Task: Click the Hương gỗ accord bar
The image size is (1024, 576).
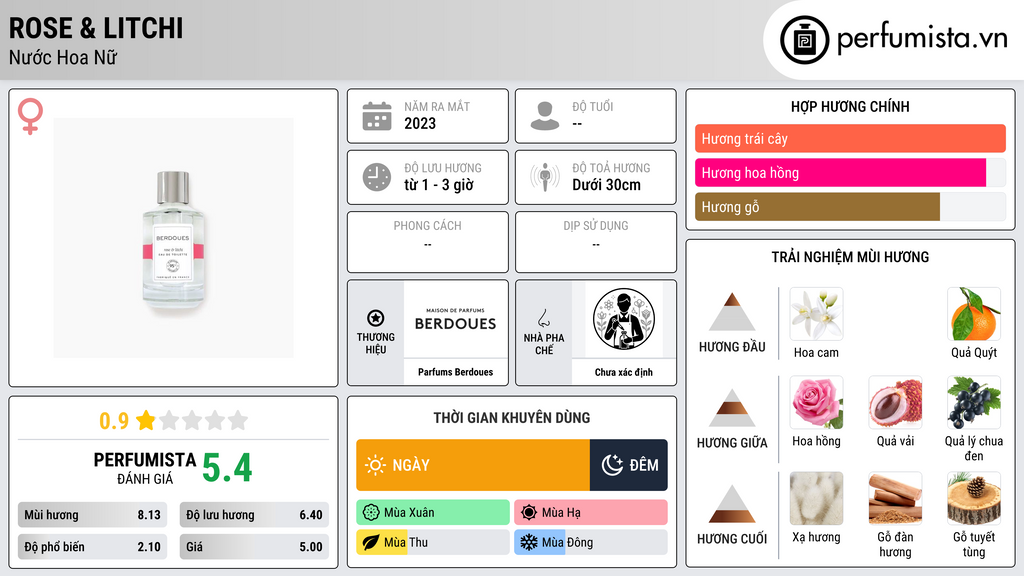Action: click(x=850, y=206)
